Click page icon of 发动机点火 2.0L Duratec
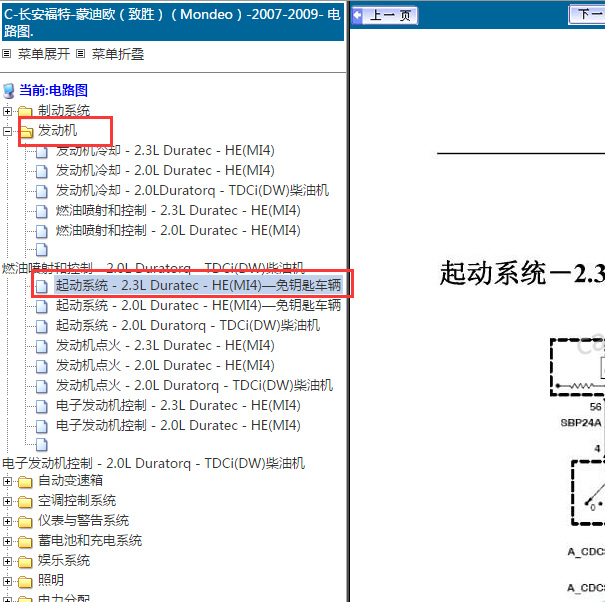The image size is (605, 602). (42, 366)
